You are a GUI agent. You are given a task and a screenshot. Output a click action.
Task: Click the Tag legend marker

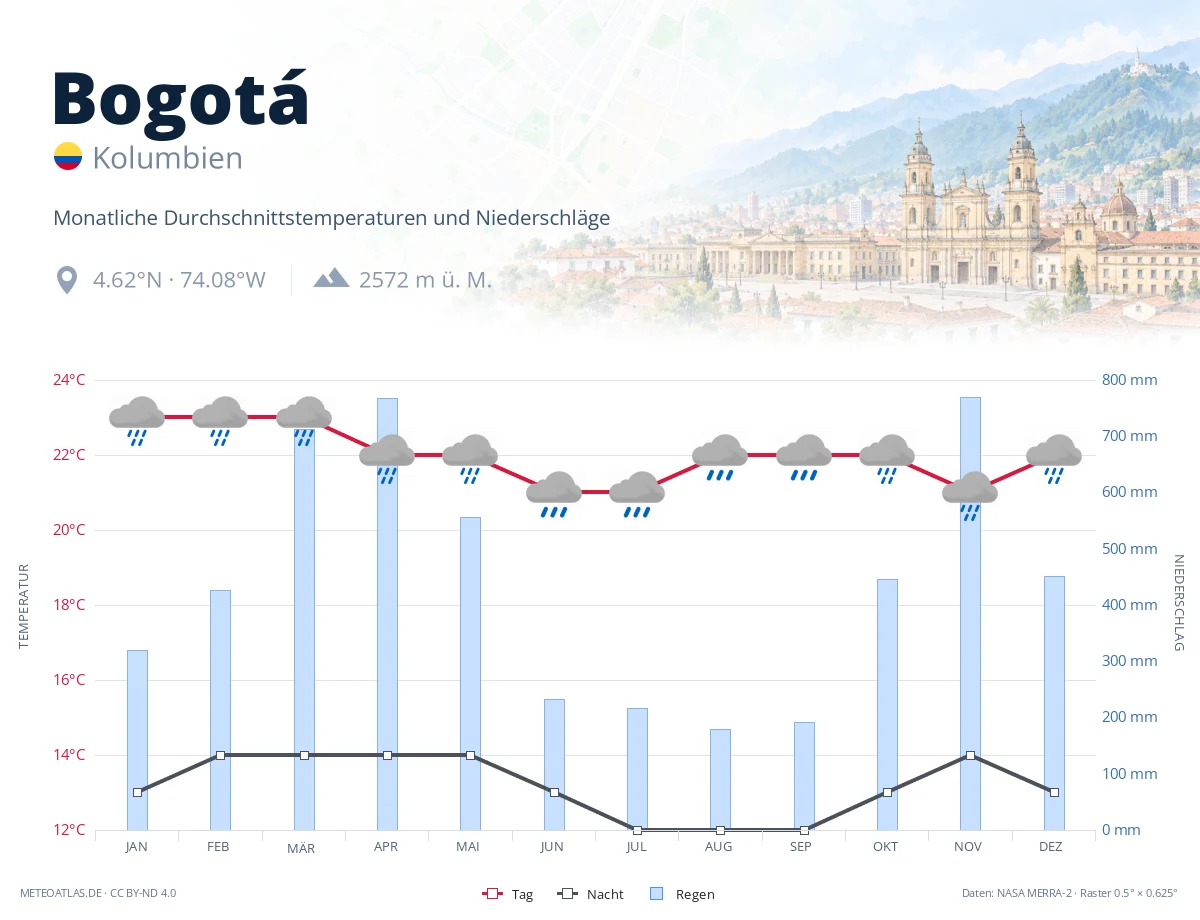[492, 894]
